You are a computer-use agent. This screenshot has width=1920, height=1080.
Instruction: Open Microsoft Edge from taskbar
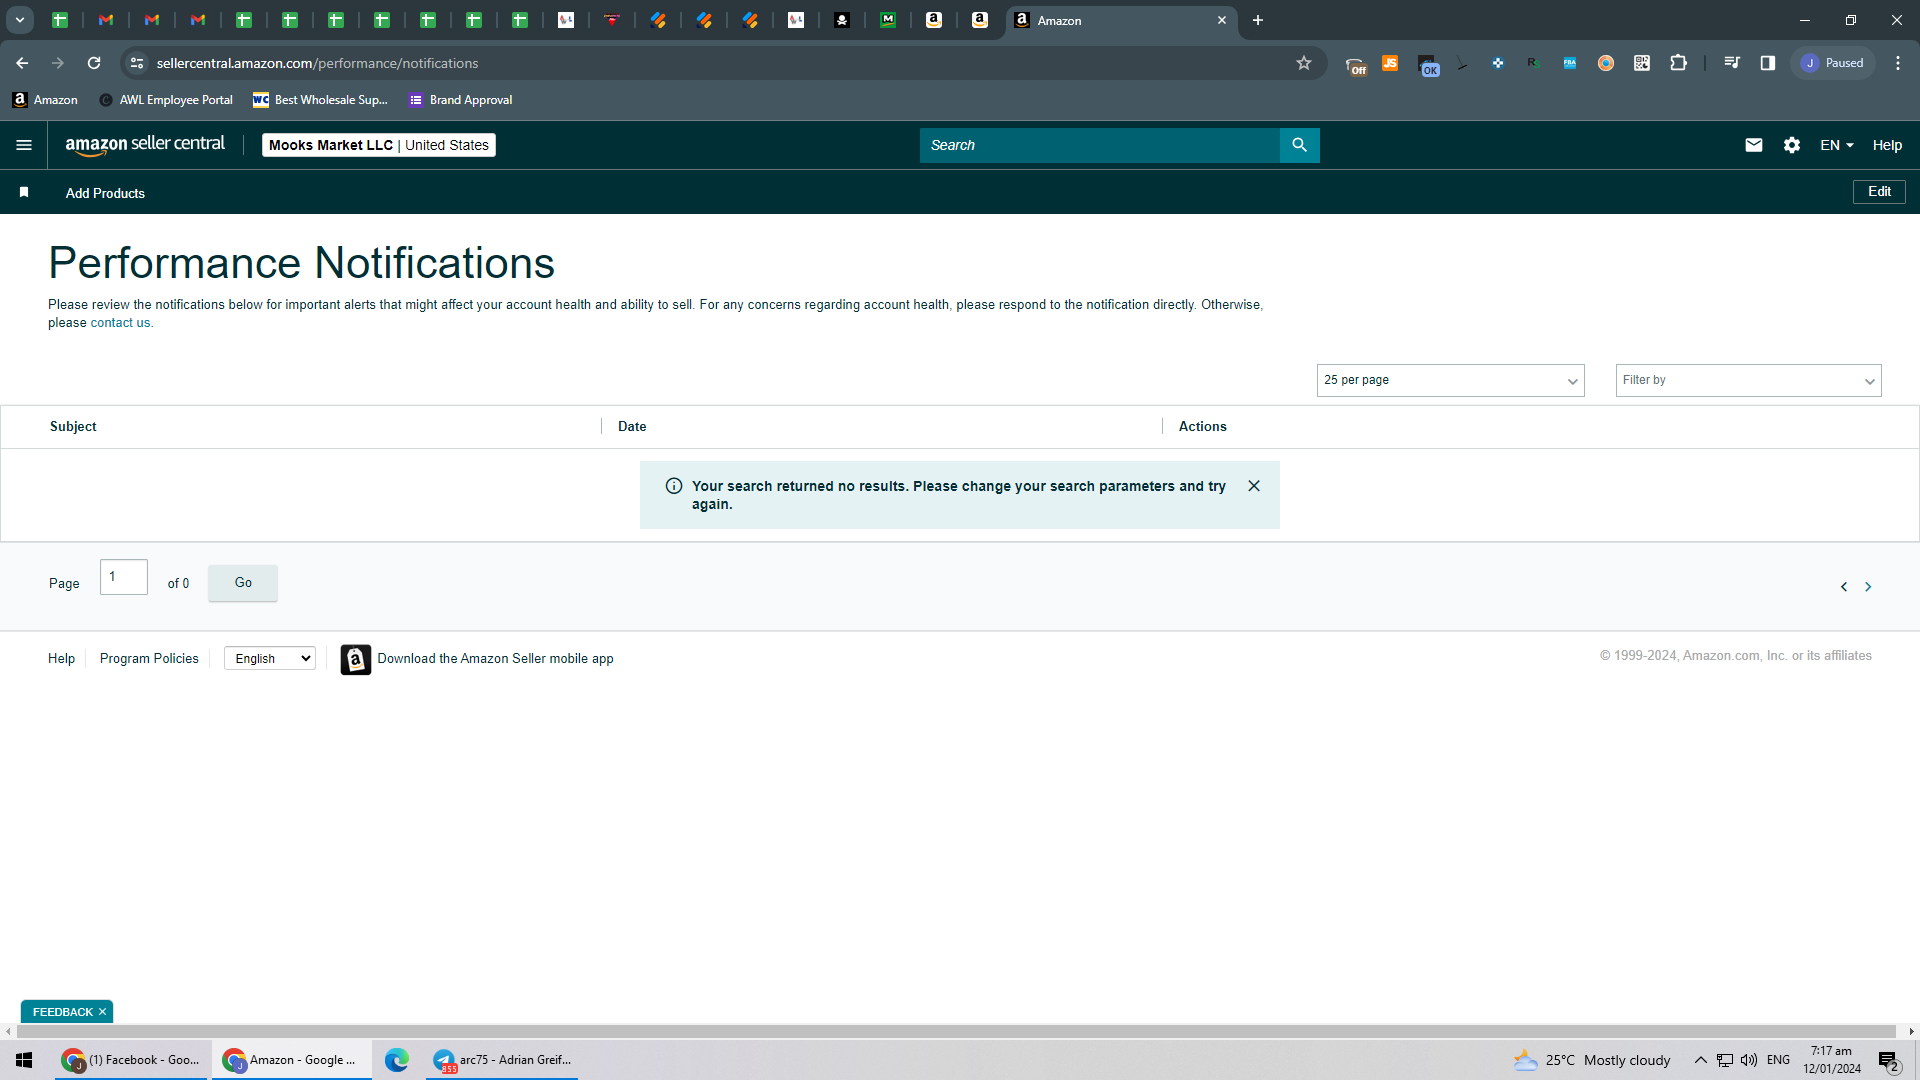[x=397, y=1060]
